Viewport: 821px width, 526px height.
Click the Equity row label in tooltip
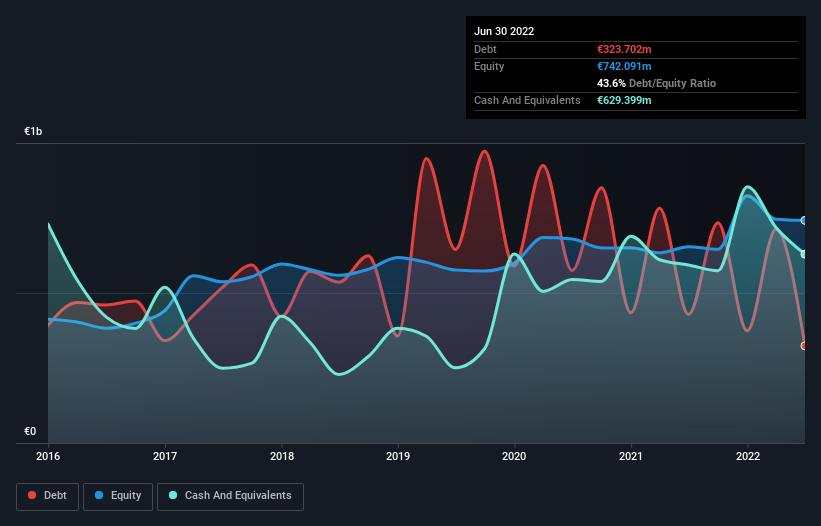coord(489,66)
